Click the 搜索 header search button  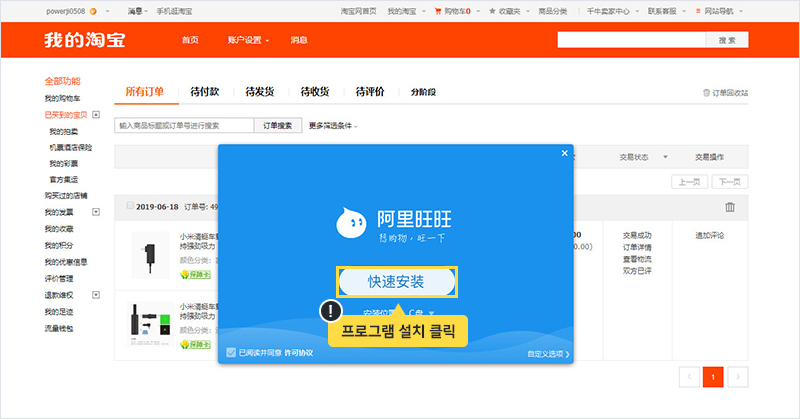tap(727, 40)
